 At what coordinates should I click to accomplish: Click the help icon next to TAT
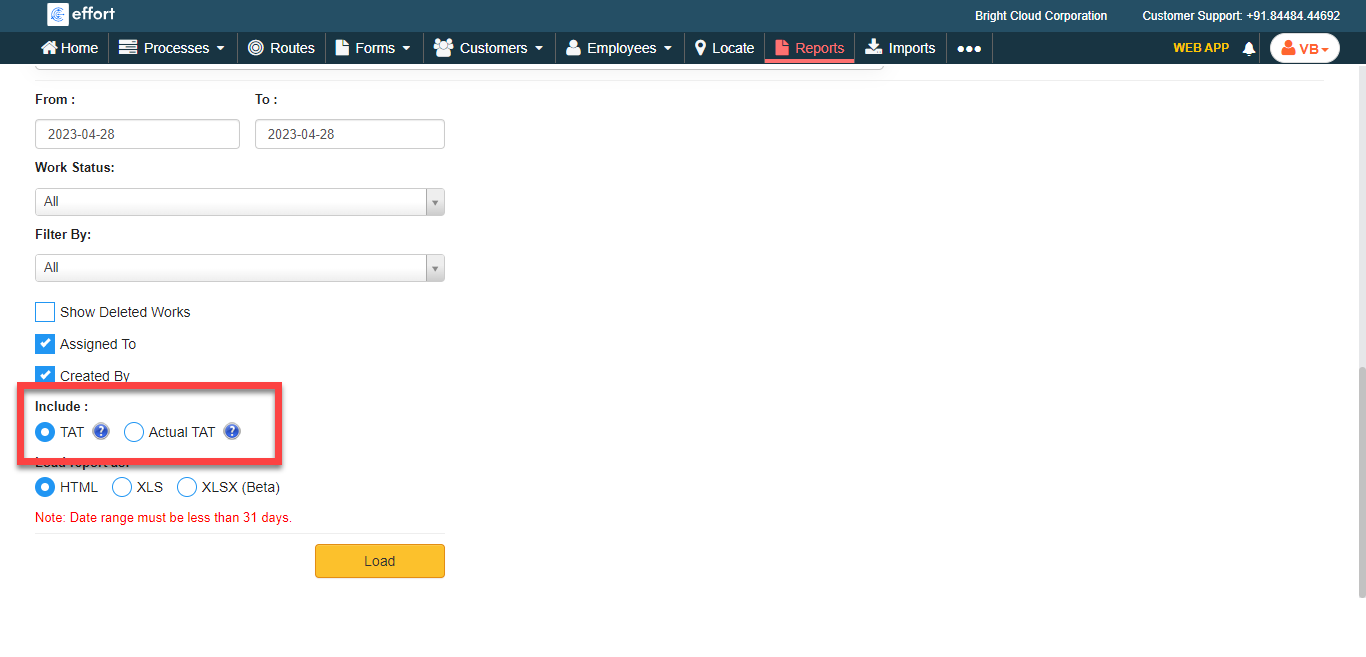(x=101, y=432)
